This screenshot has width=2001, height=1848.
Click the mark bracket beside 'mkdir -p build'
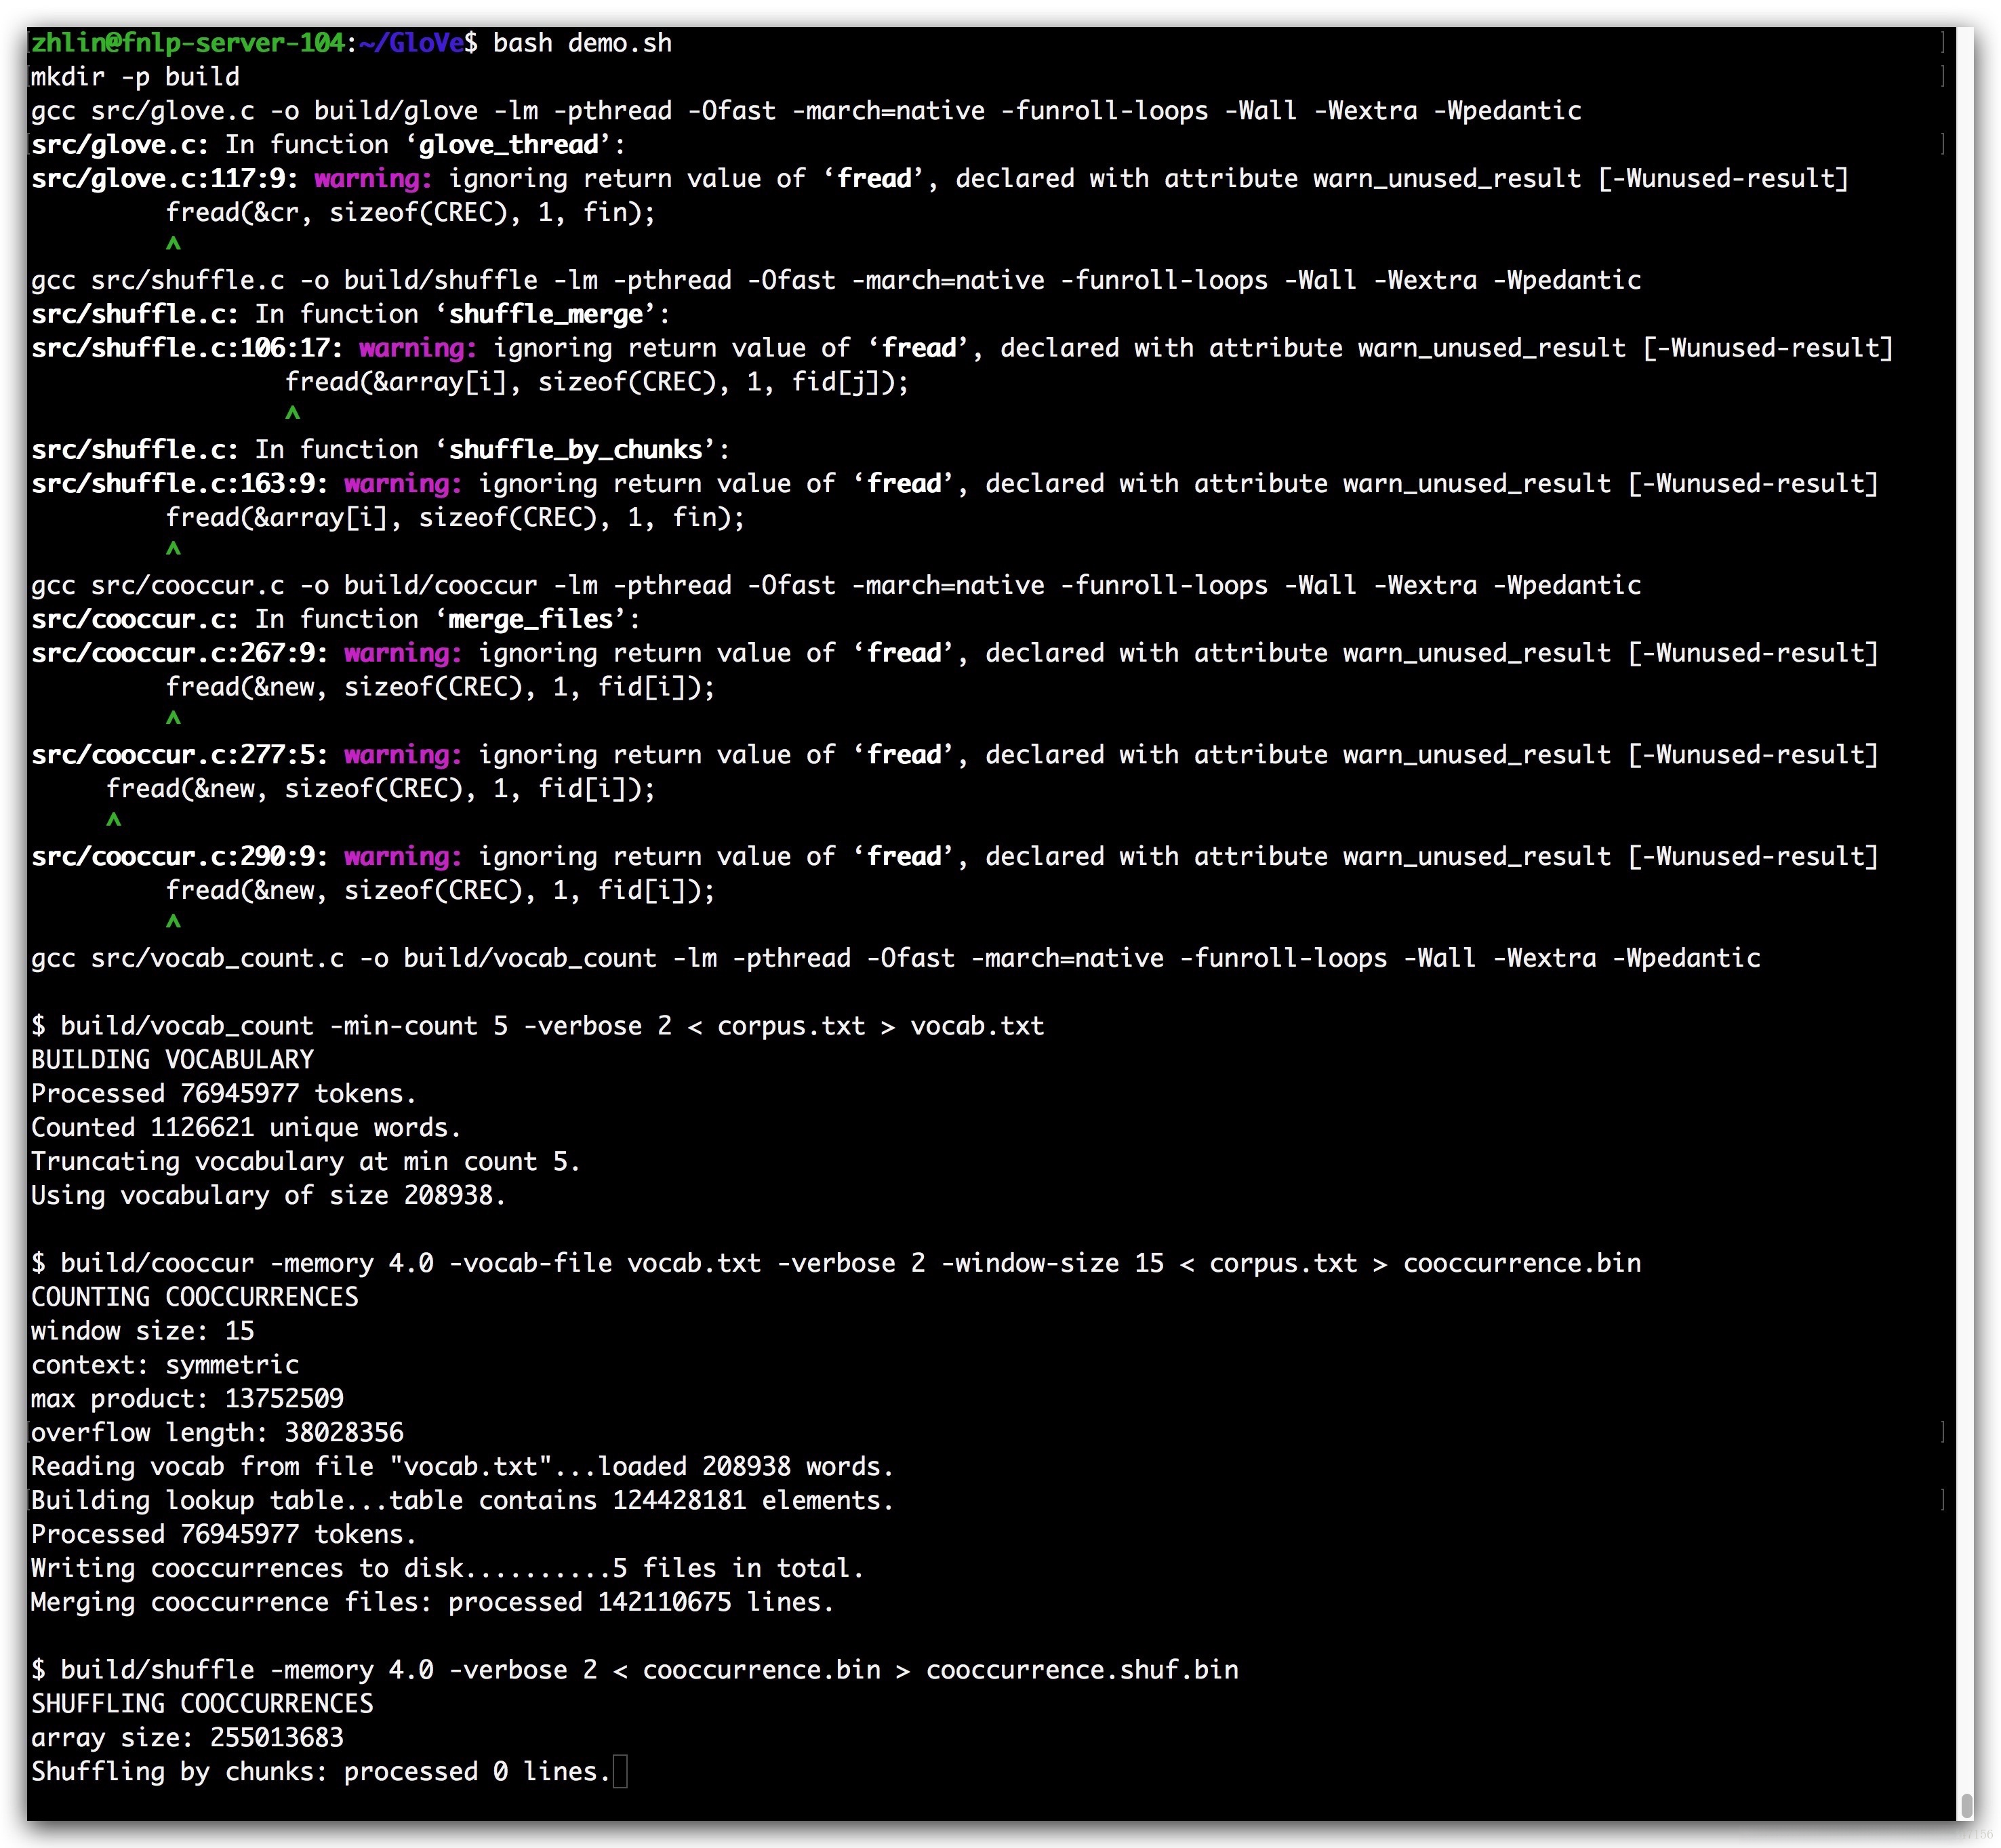pyautogui.click(x=1942, y=76)
